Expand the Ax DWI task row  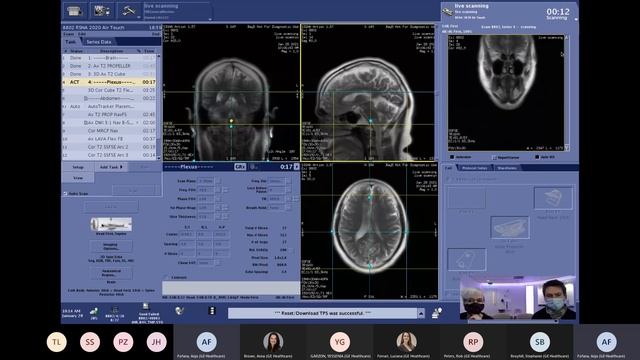[86, 123]
